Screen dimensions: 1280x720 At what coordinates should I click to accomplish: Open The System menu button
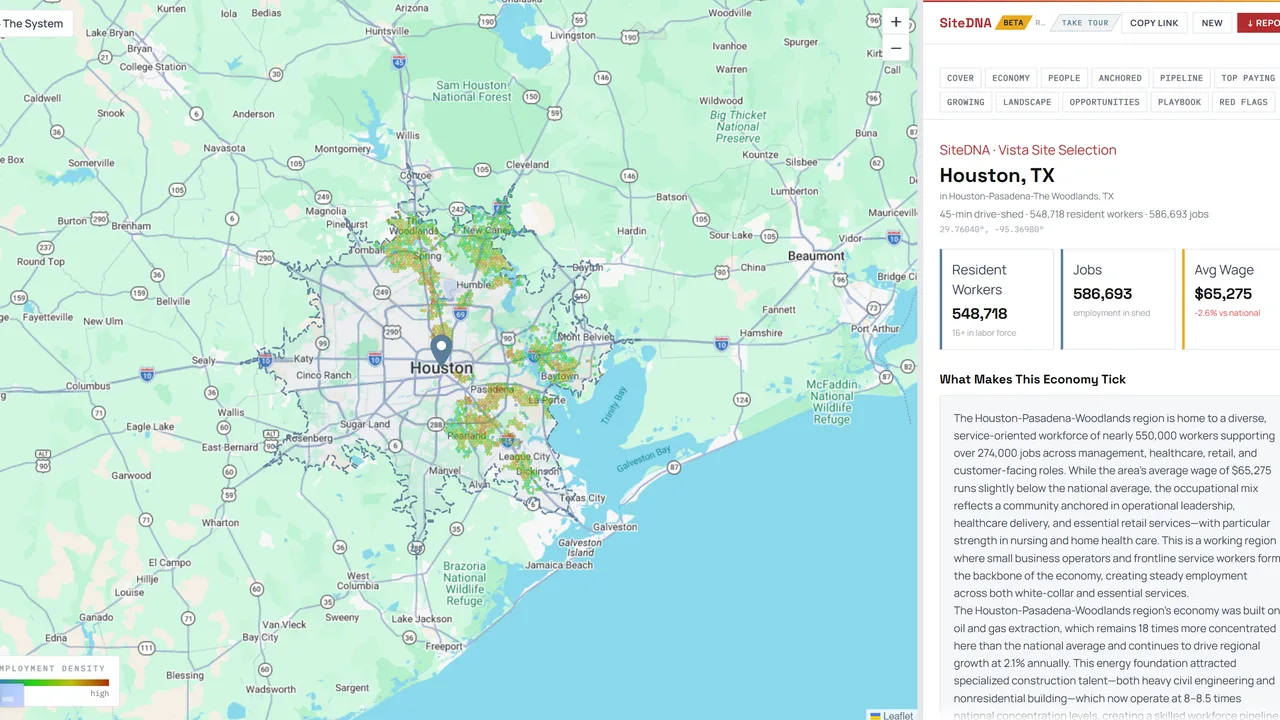34,23
